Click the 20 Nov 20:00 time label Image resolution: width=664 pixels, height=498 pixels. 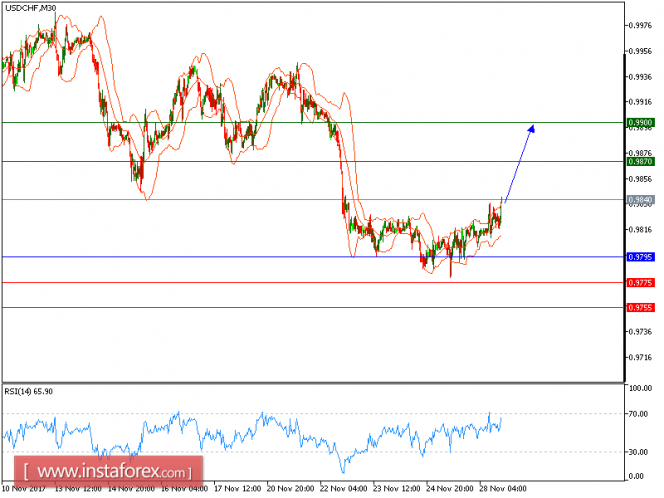290,489
